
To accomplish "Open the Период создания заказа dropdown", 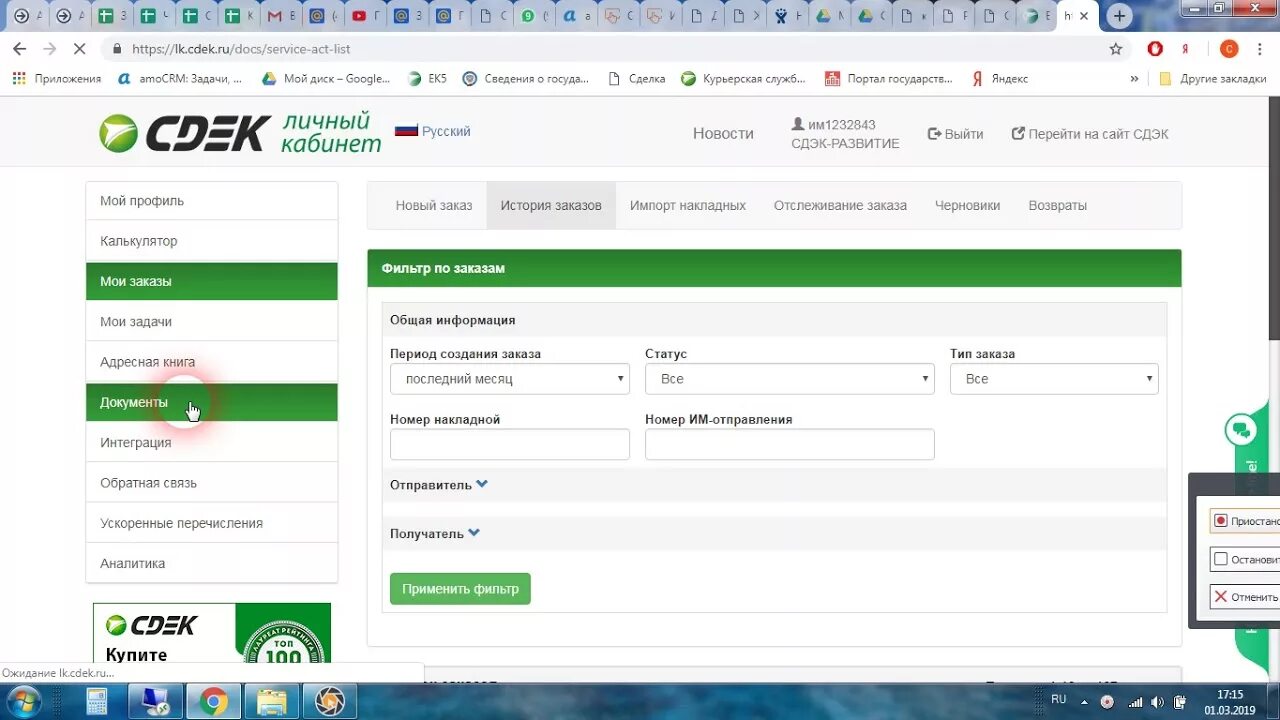I will (x=510, y=379).
